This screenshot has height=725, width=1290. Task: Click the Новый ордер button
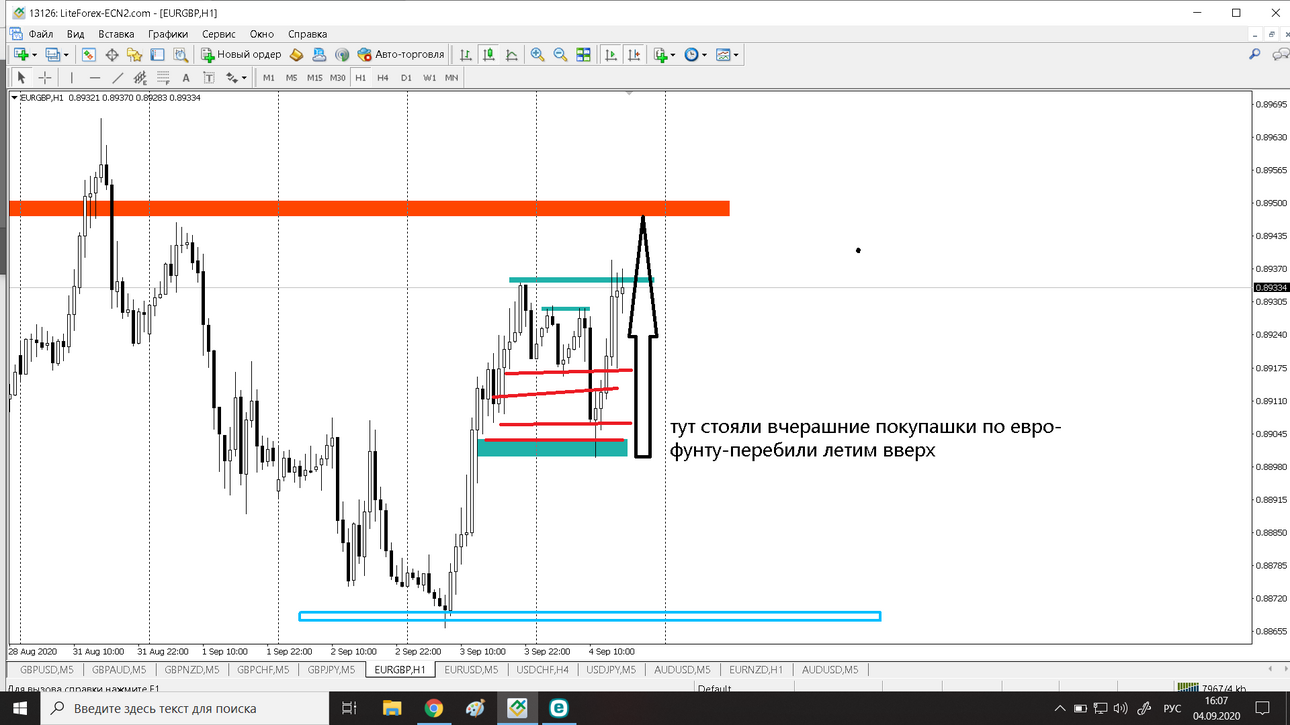(x=241, y=55)
